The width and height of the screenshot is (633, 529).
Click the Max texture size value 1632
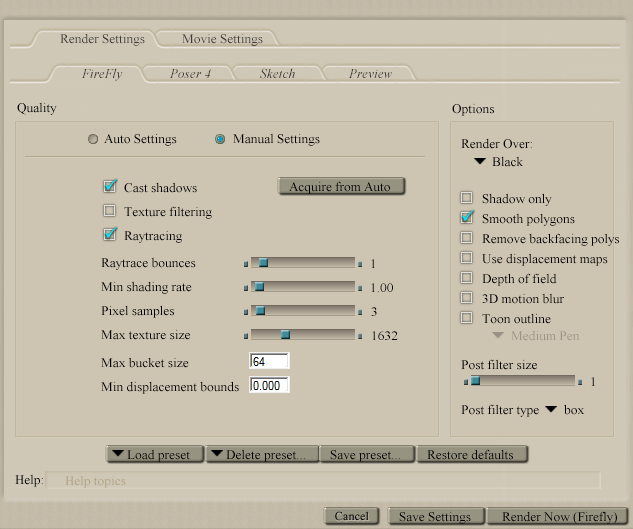click(x=384, y=336)
